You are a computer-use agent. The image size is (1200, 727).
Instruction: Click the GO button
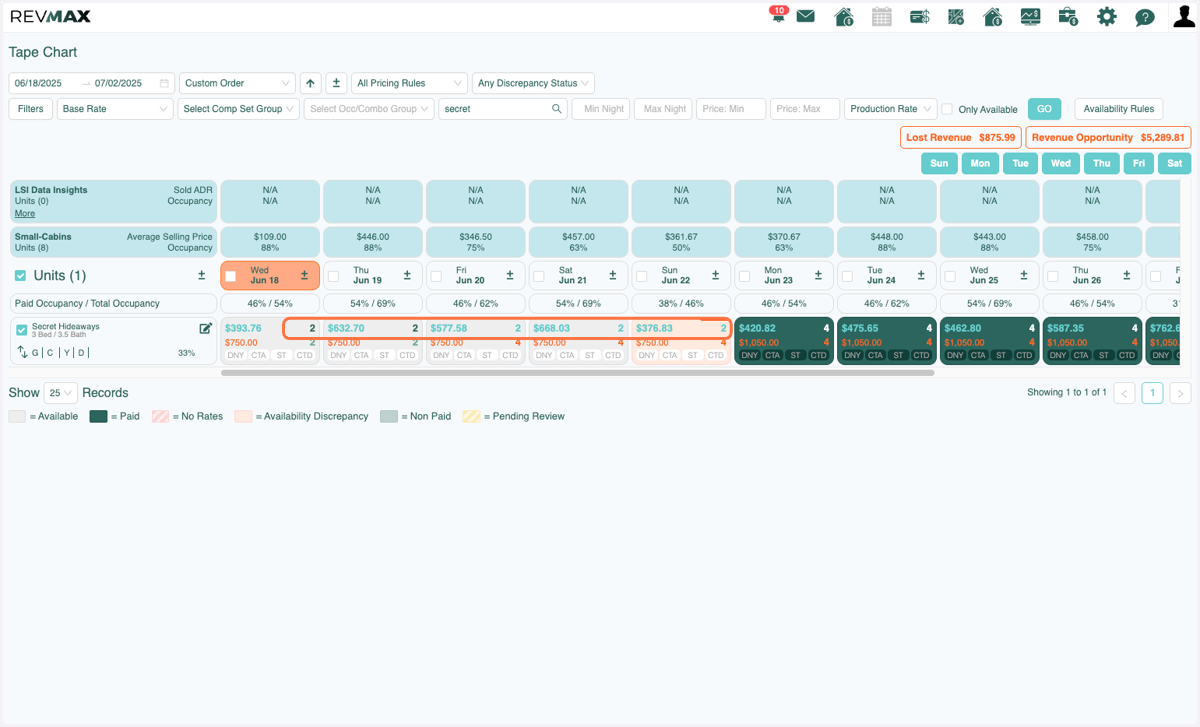(1044, 109)
